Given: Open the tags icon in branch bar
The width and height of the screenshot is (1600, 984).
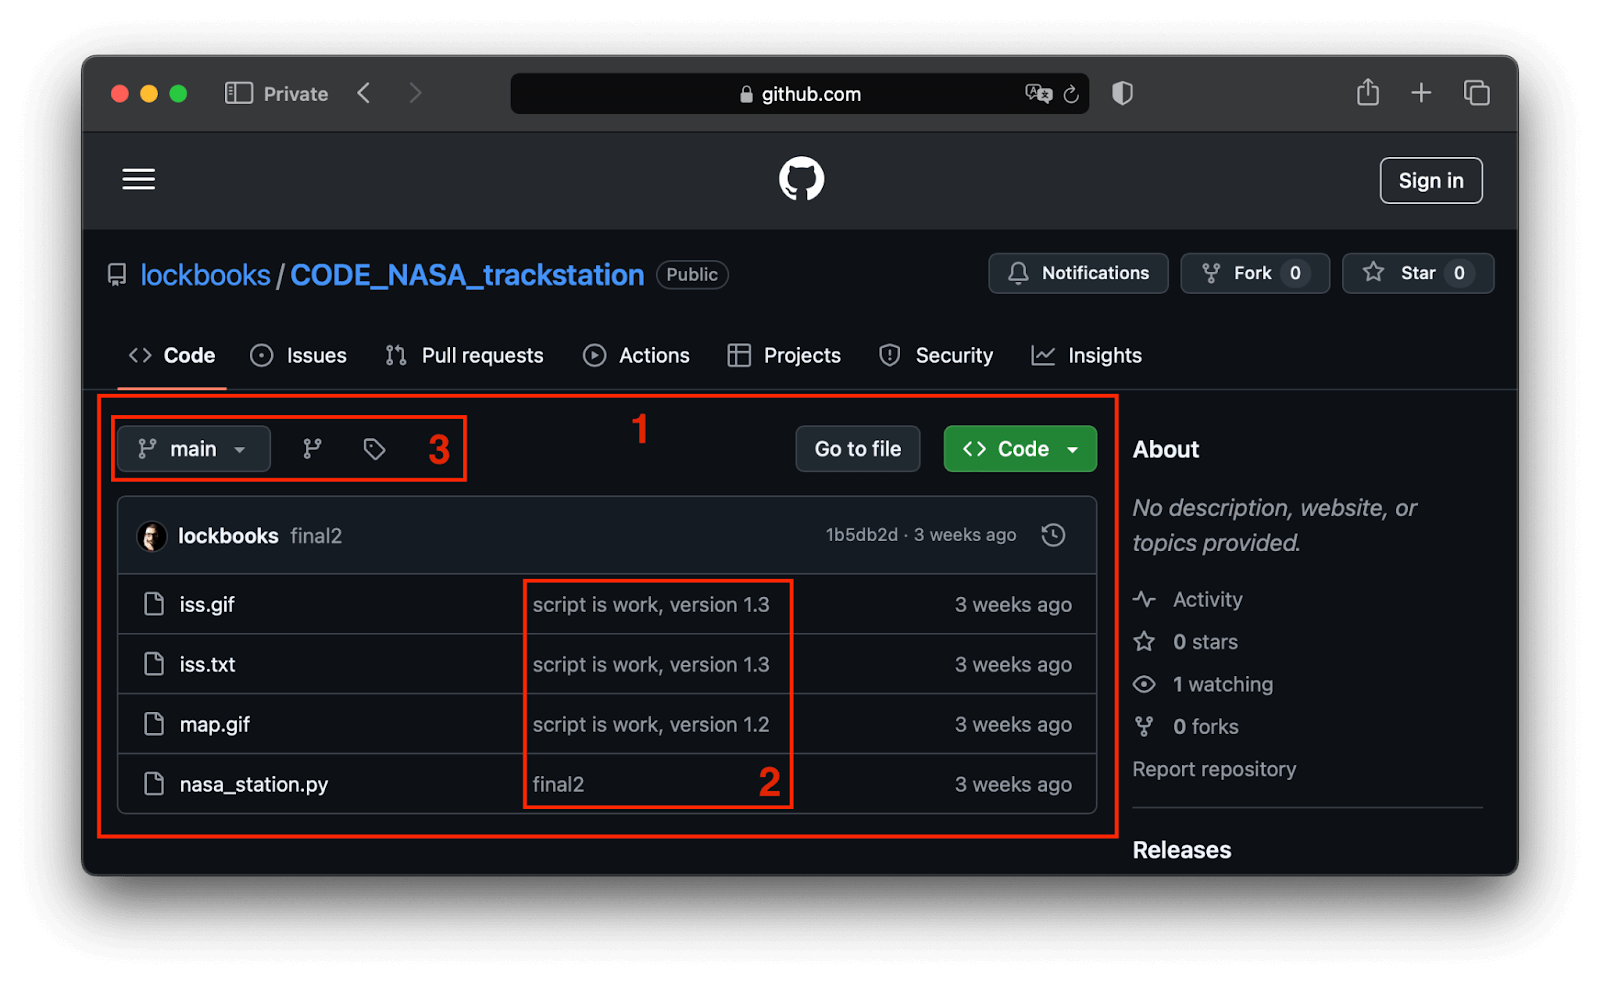Looking at the screenshot, I should tap(374, 449).
